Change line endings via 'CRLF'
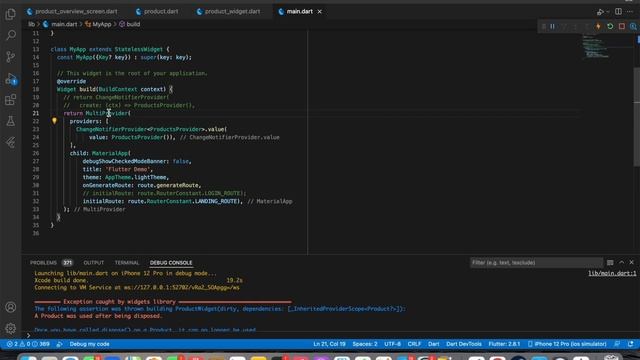The image size is (640, 360). (414, 344)
